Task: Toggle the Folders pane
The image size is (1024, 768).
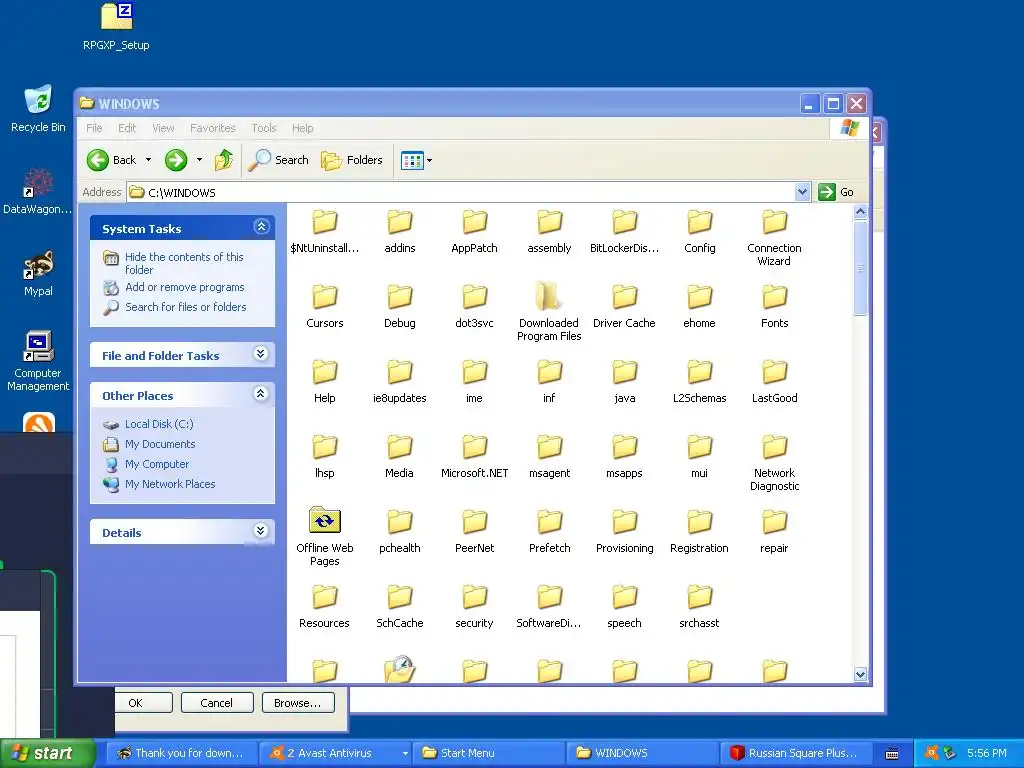Action: [x=351, y=160]
